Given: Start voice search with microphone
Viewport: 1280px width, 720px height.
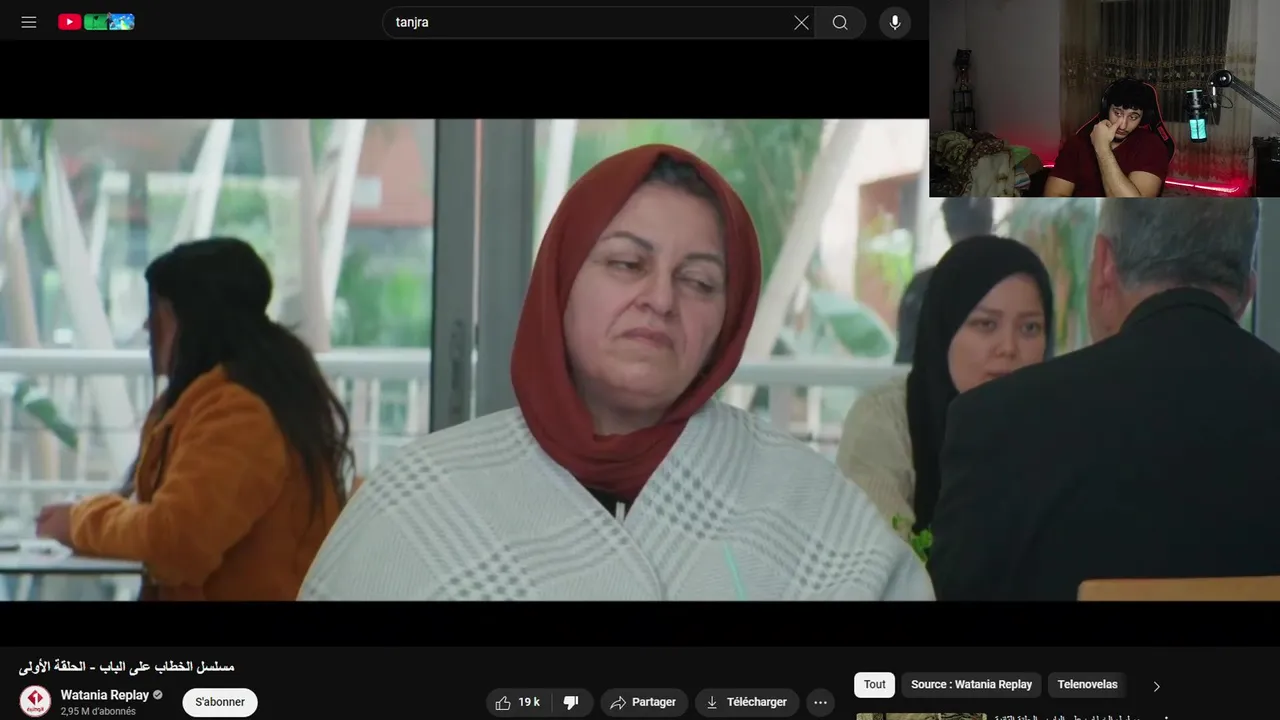Looking at the screenshot, I should (x=895, y=22).
